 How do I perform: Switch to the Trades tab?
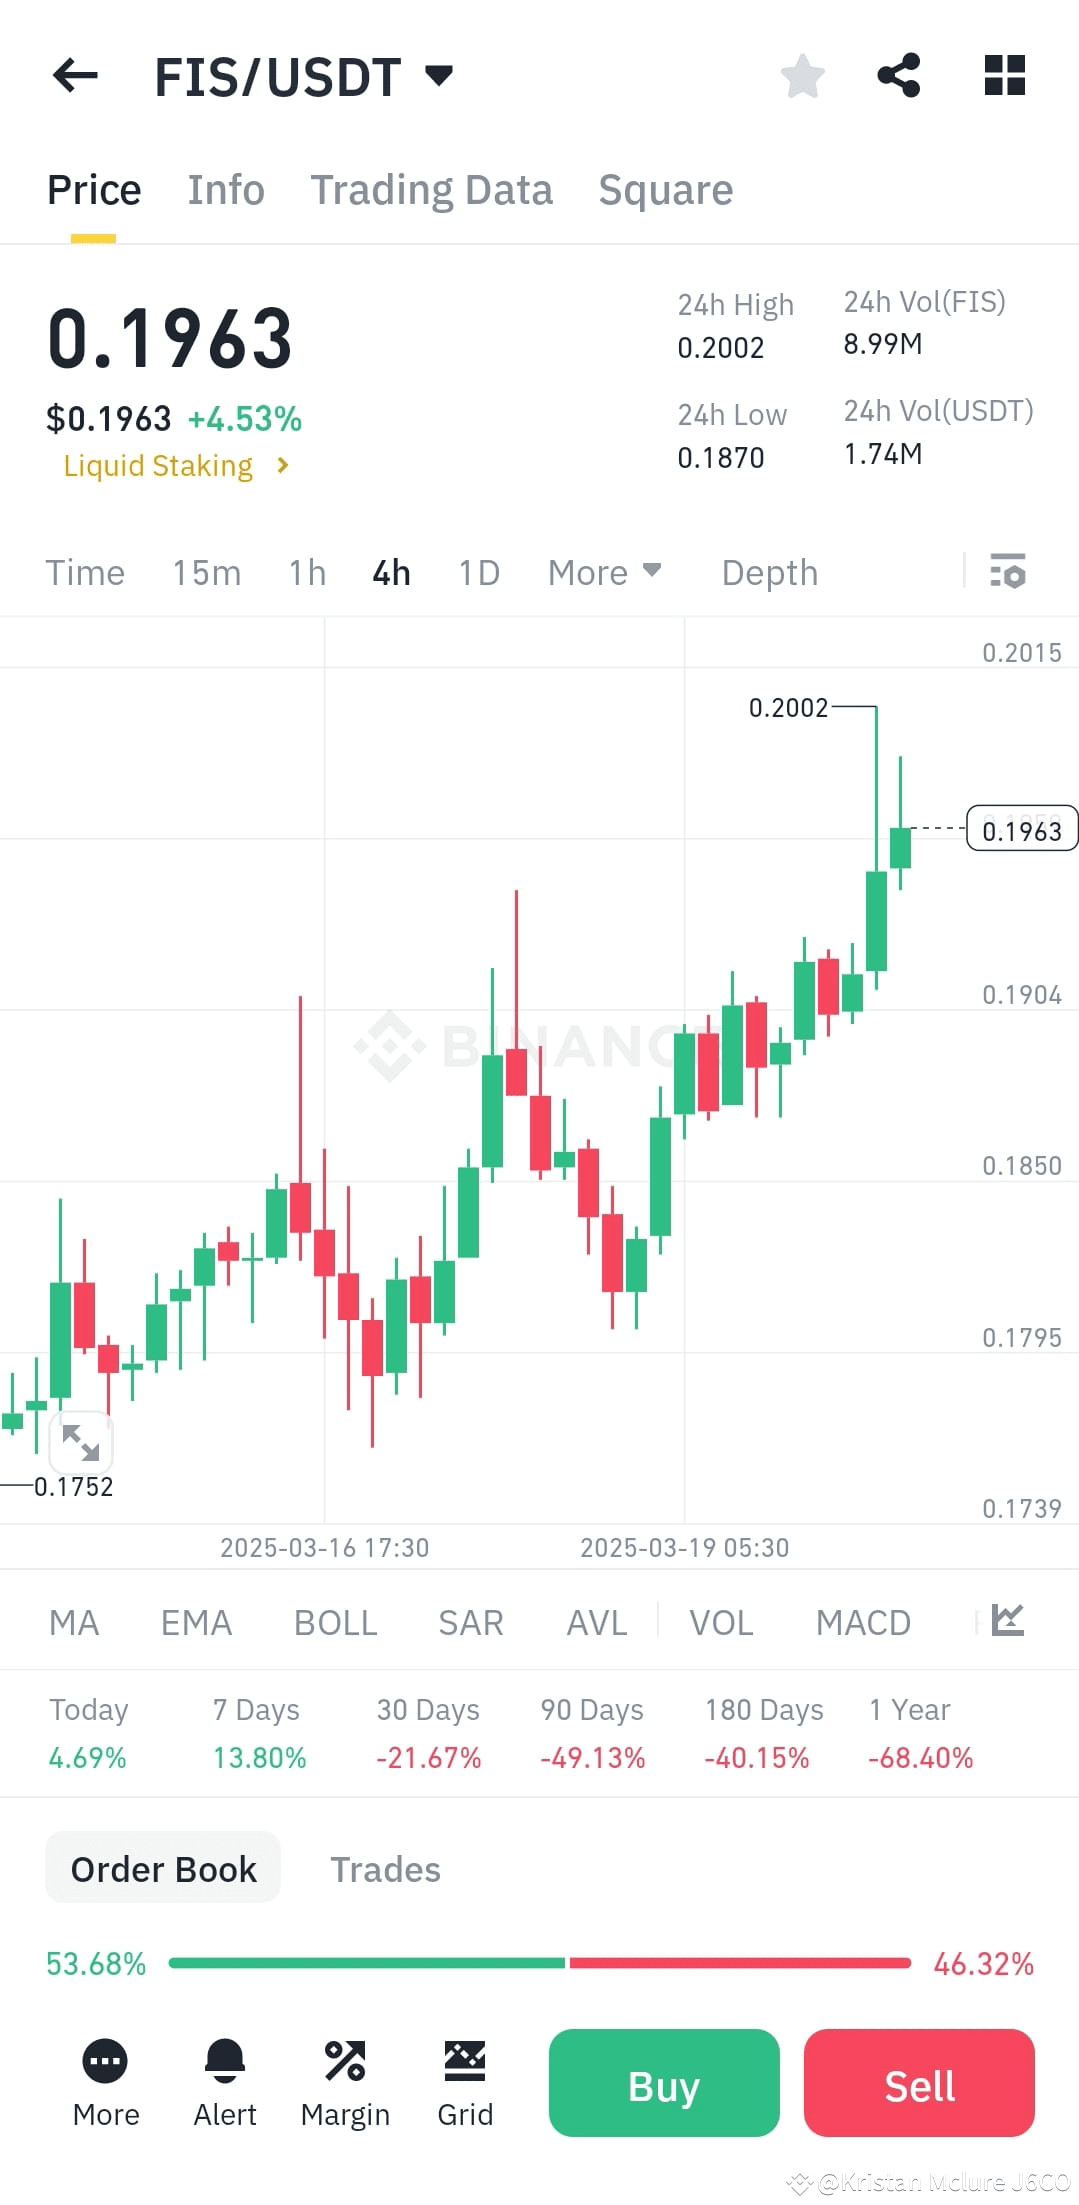pos(386,1868)
